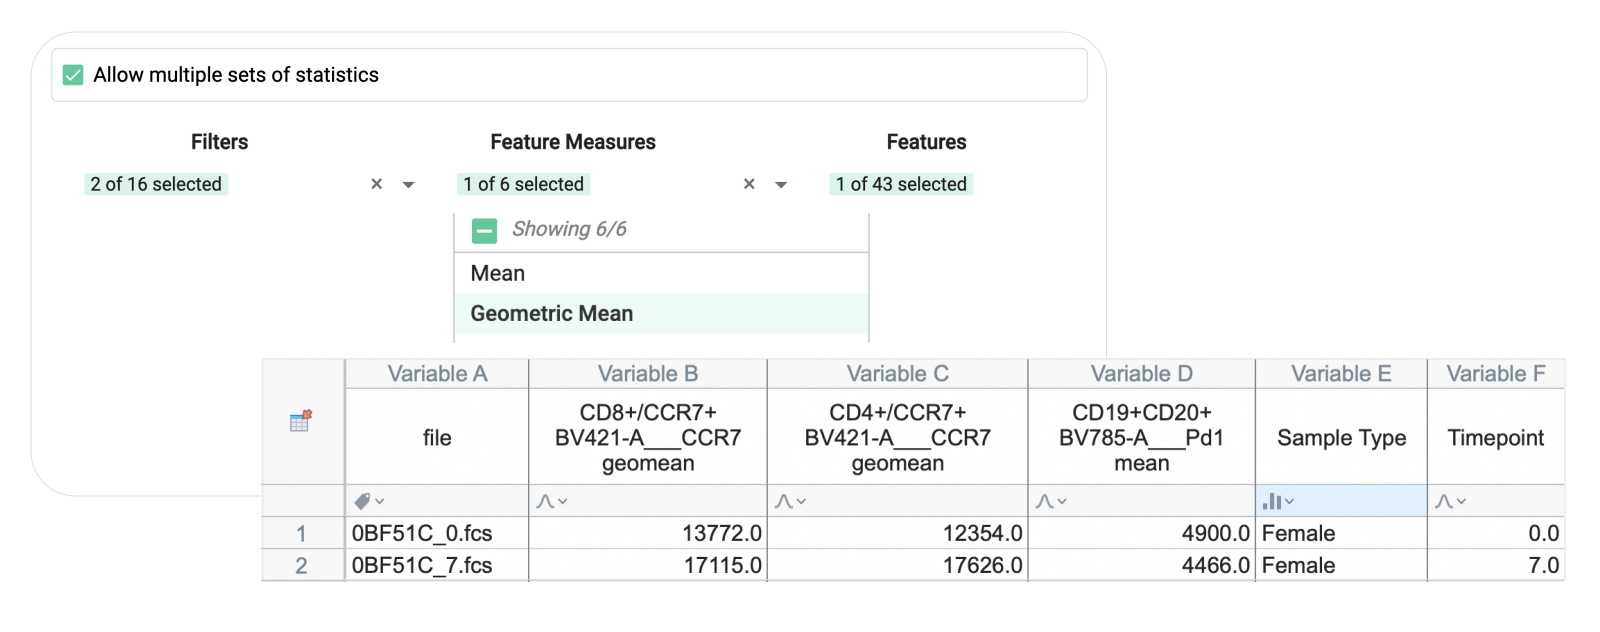Expand the Filters dropdown arrow
The image size is (1600, 632).
[408, 185]
